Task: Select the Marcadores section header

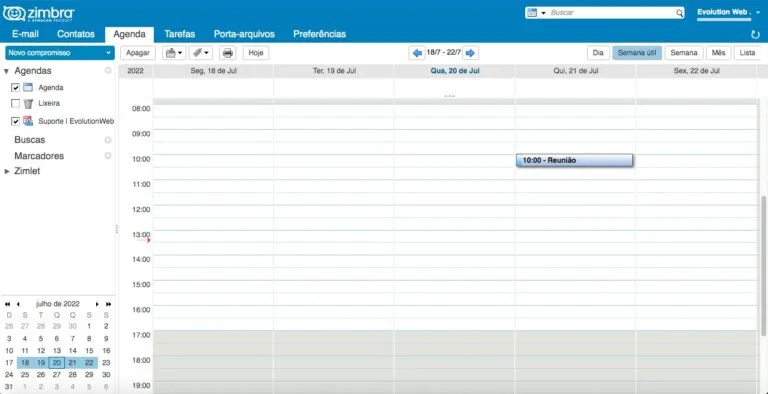Action: click(x=39, y=156)
